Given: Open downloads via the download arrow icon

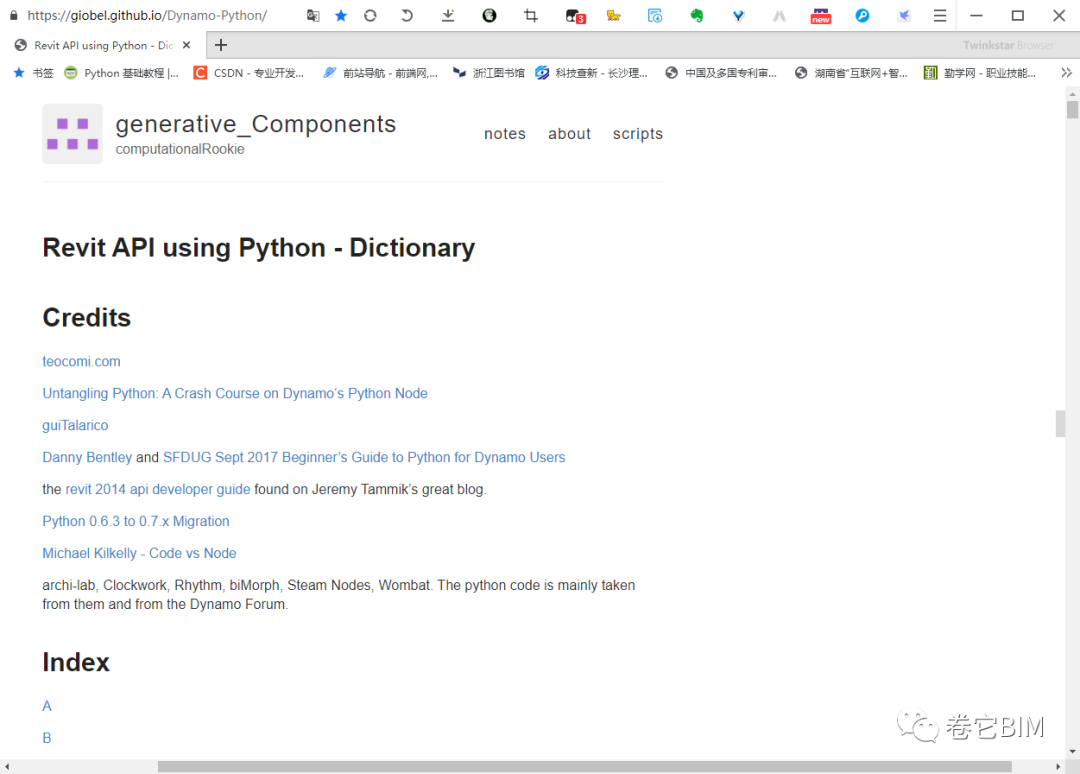Looking at the screenshot, I should point(448,16).
